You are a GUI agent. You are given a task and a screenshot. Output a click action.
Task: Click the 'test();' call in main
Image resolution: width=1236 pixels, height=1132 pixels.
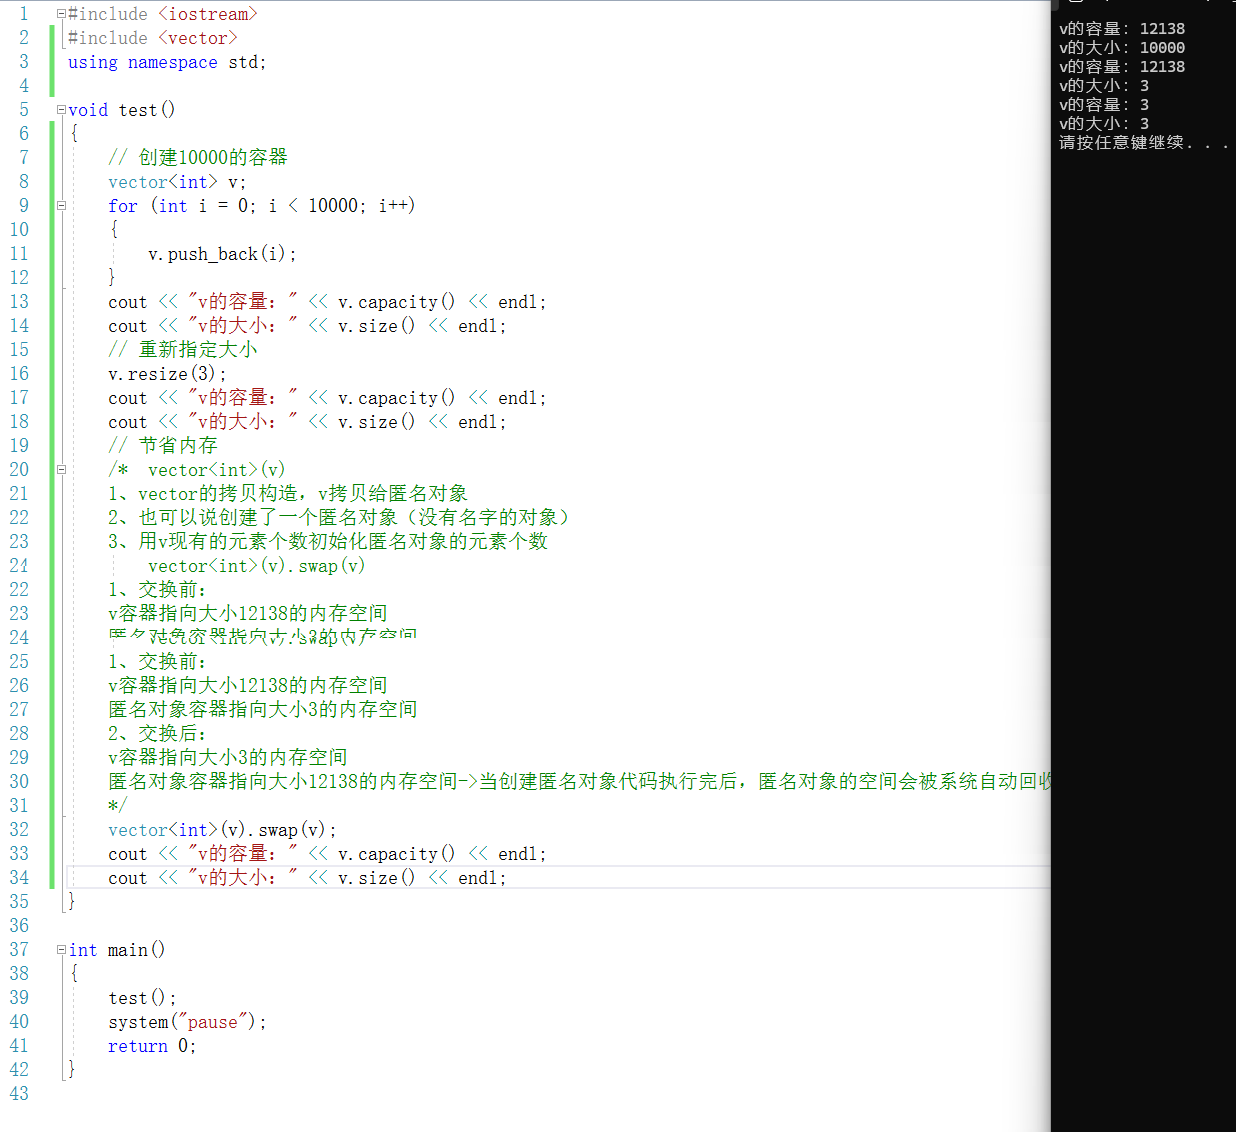(142, 998)
